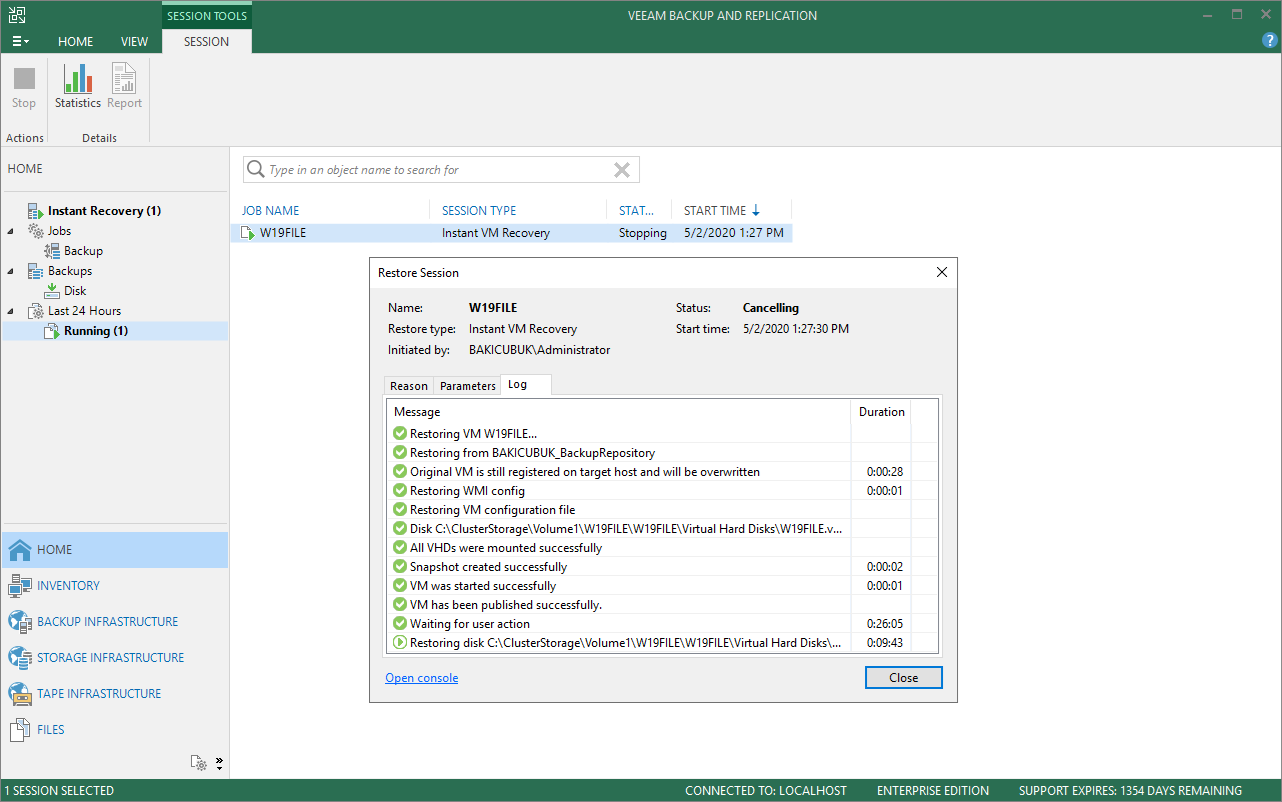This screenshot has height=802, width=1282.
Task: Select the All VHDs were mounted successfully row
Action: click(662, 548)
